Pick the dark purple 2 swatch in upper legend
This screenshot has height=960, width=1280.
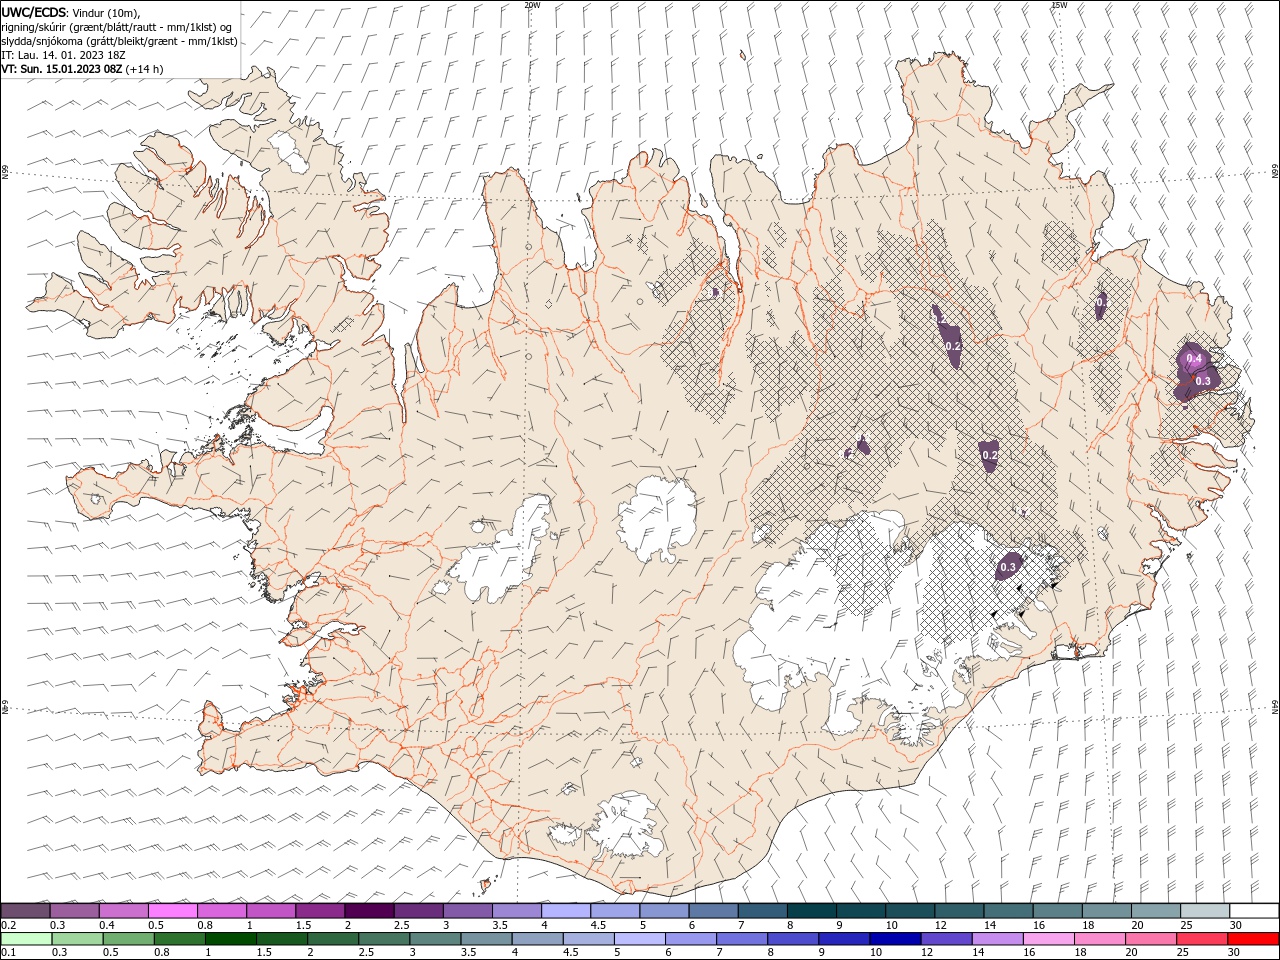[x=369, y=910]
